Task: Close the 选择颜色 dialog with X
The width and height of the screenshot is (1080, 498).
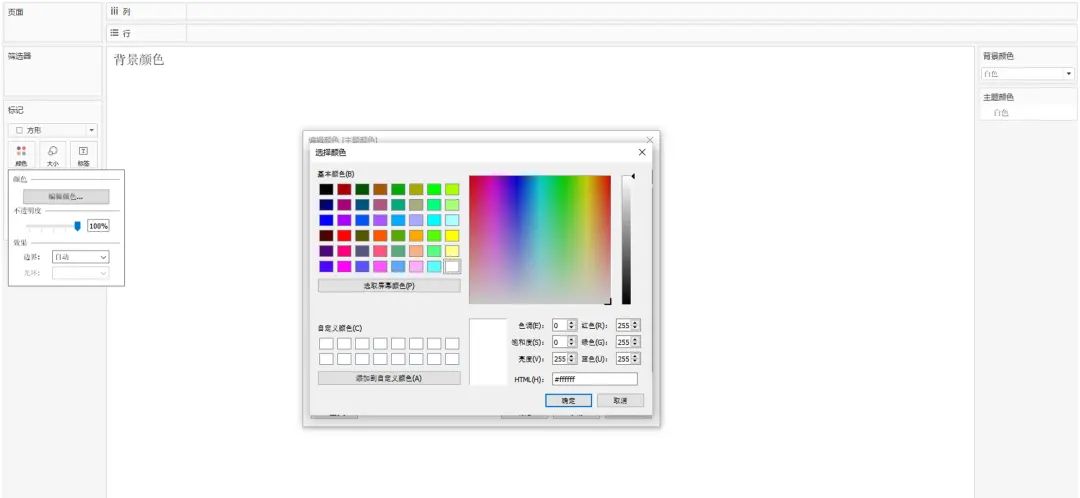Action: (x=642, y=152)
